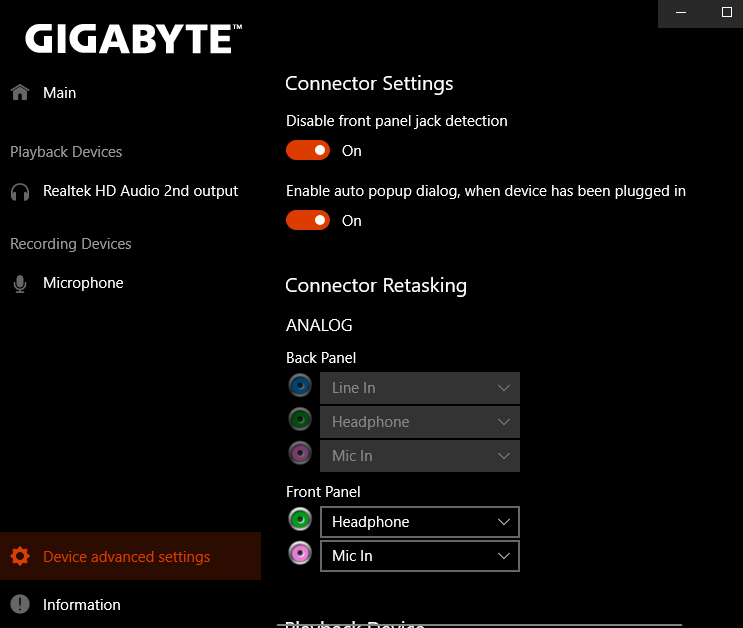Click the ANALOG label
This screenshot has width=743, height=628.
tap(319, 325)
